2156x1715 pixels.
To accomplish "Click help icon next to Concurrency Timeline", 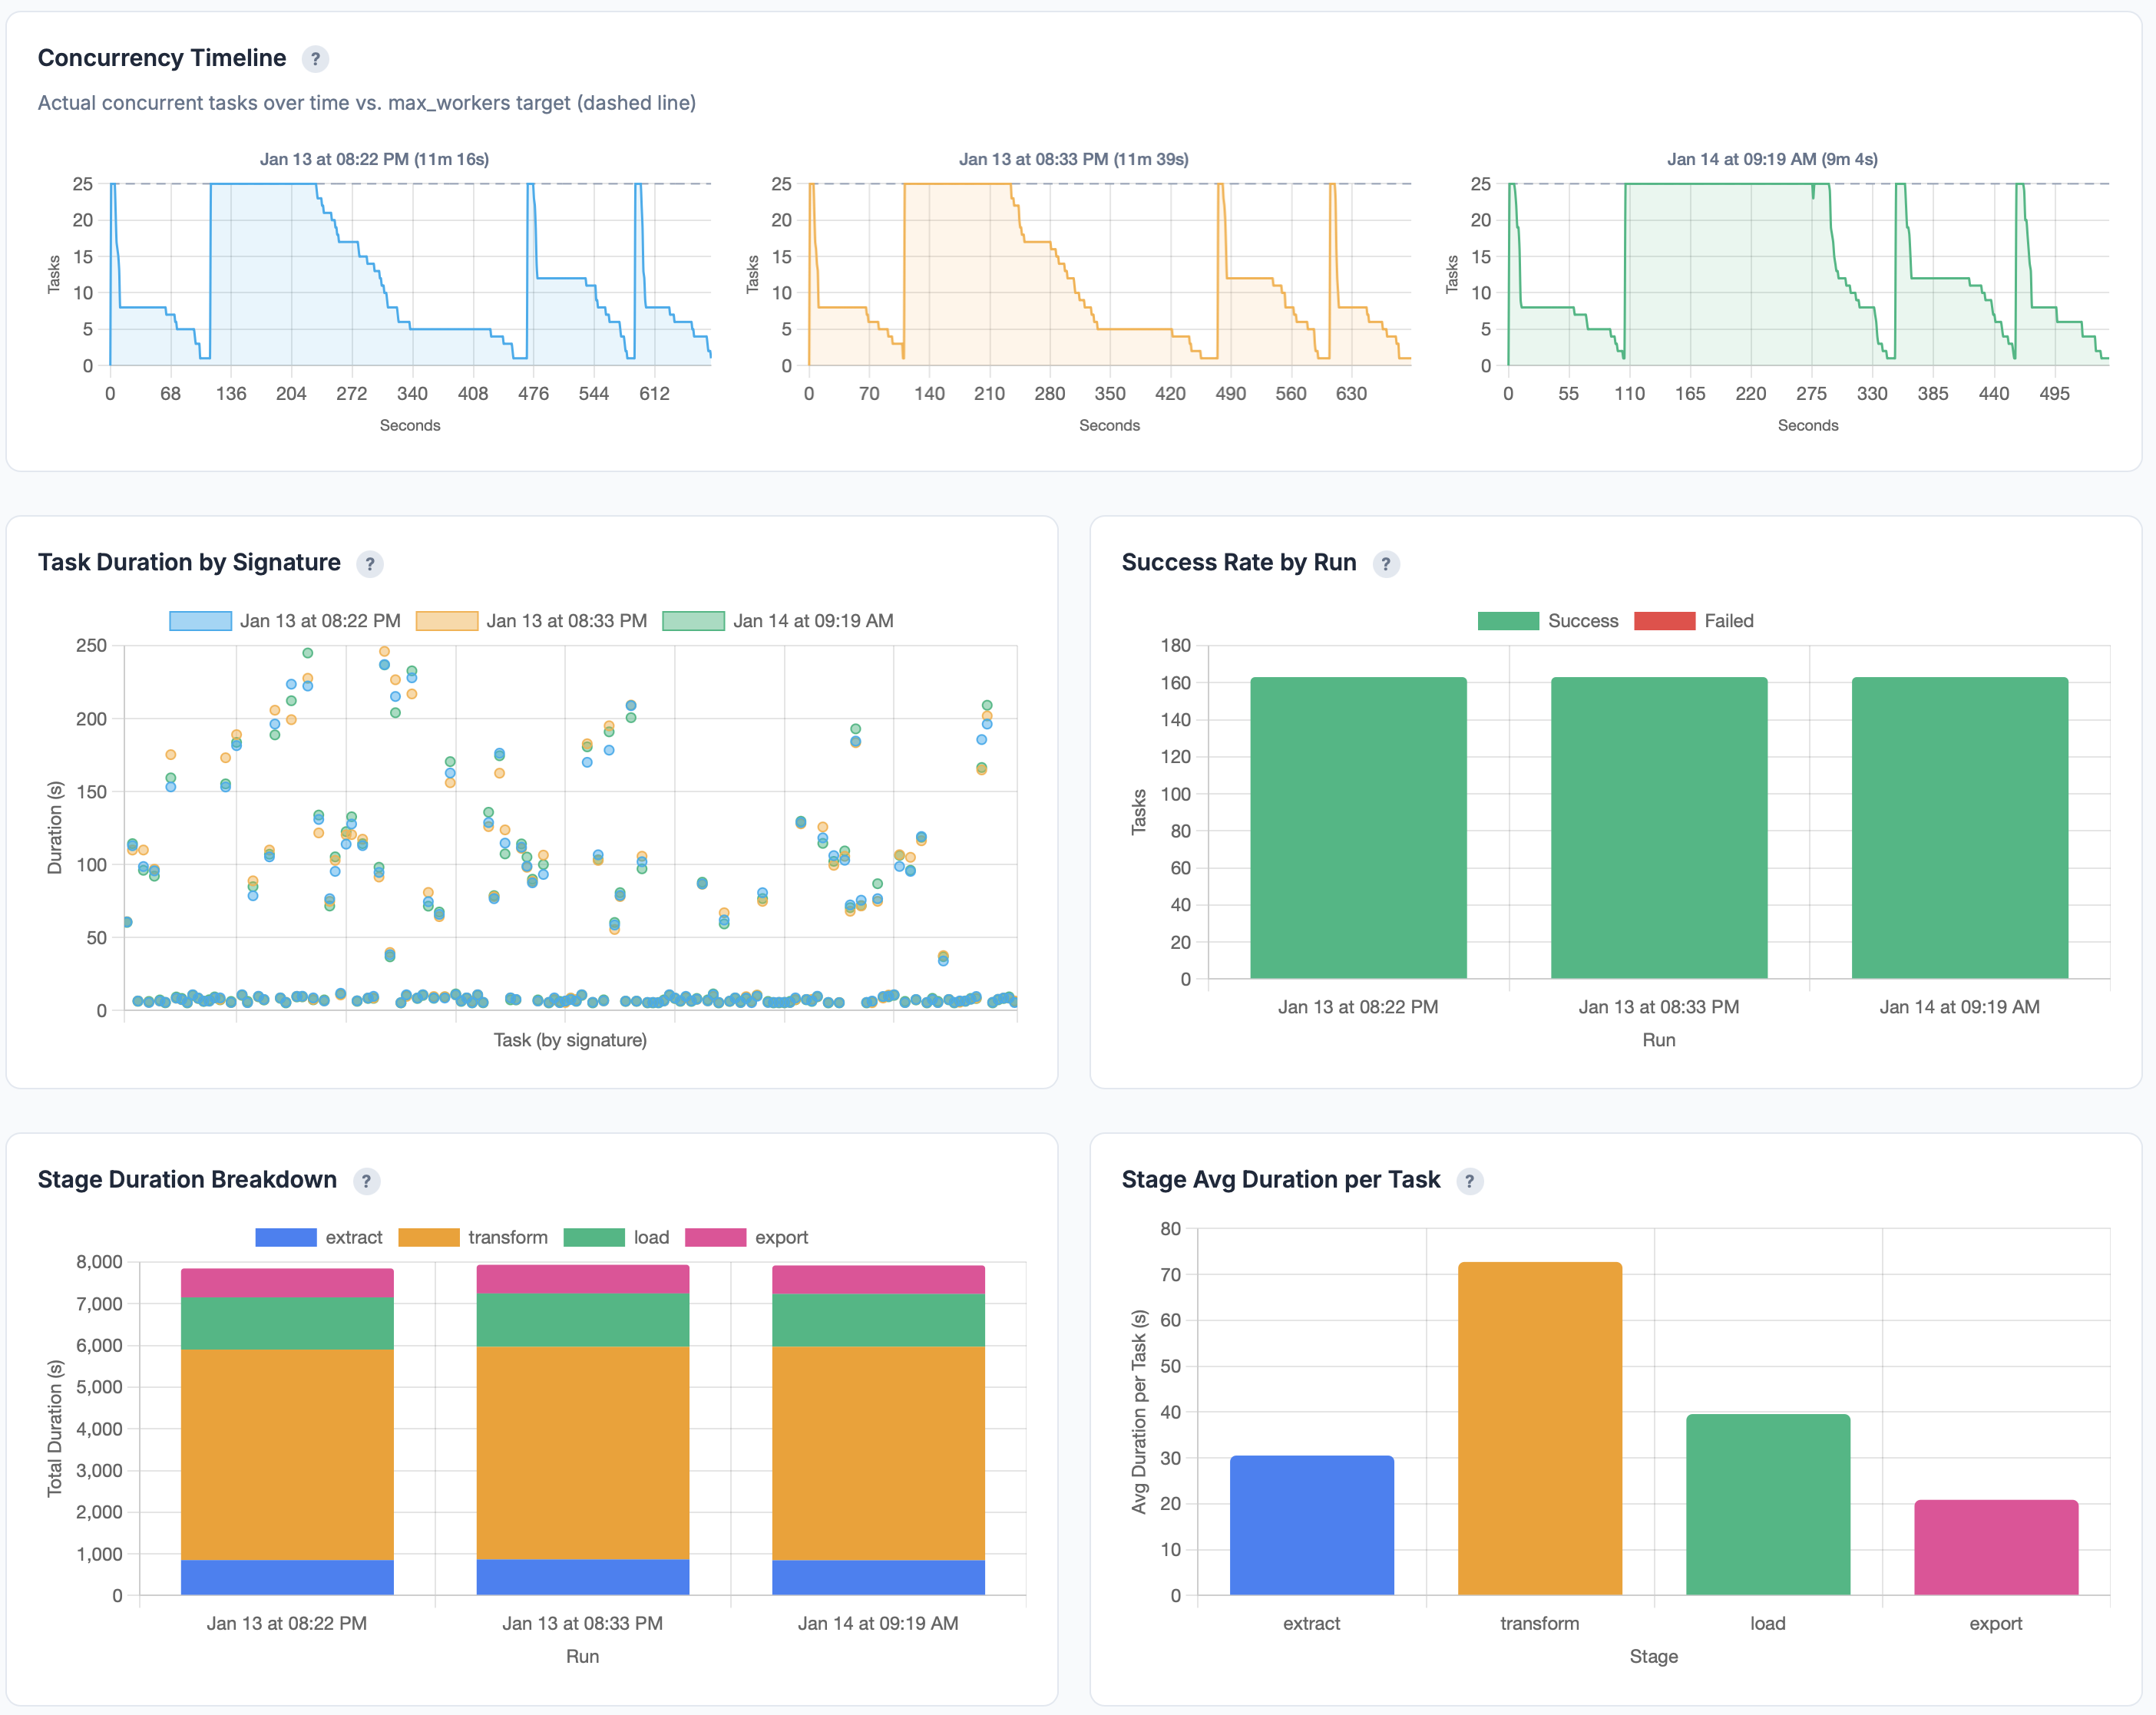I will pyautogui.click(x=315, y=59).
